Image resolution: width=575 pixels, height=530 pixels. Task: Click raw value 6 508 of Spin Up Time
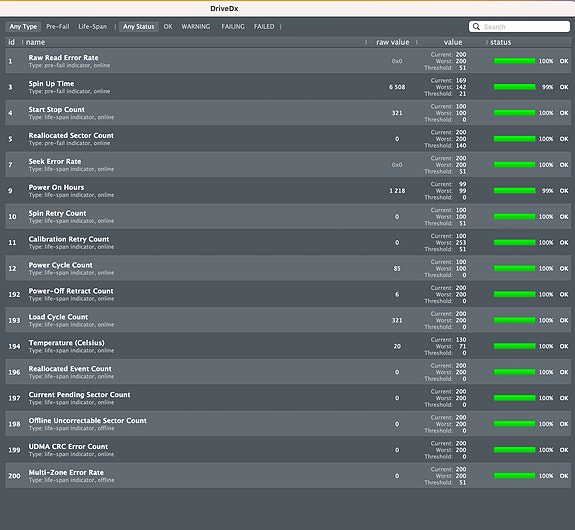tap(397, 87)
